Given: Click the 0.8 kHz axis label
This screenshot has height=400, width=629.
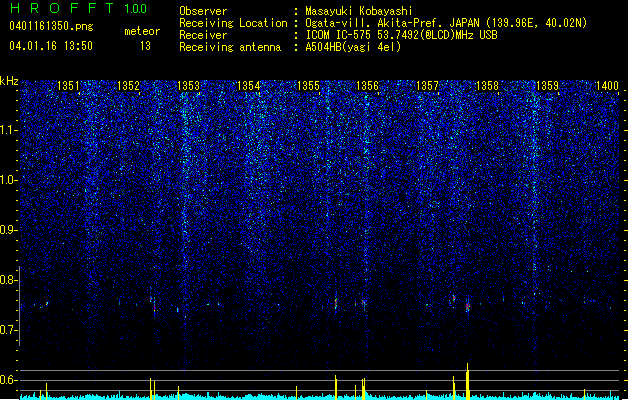Looking at the screenshot, I should coord(9,280).
